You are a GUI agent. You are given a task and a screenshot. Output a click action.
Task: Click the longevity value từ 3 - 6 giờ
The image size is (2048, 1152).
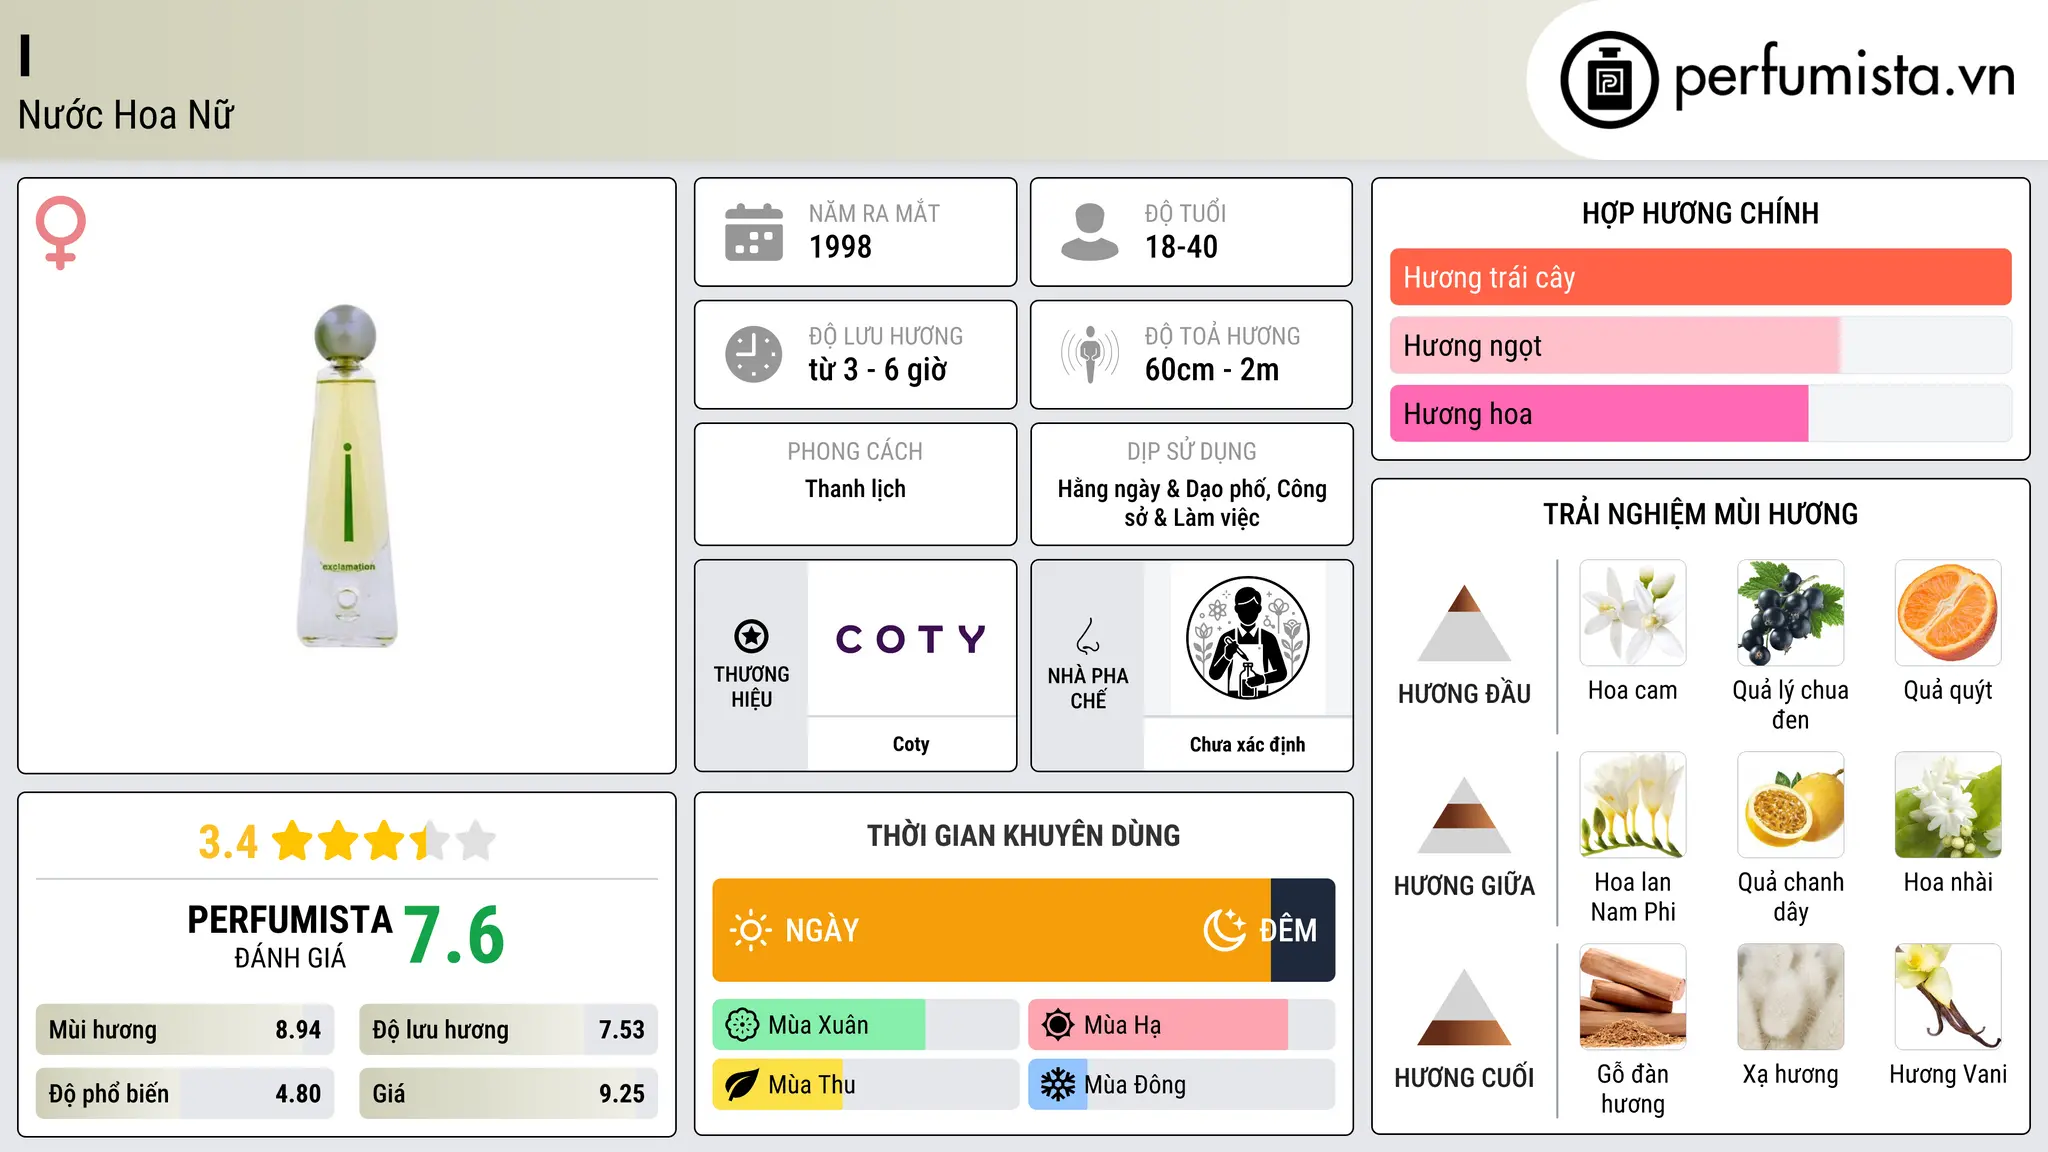878,370
